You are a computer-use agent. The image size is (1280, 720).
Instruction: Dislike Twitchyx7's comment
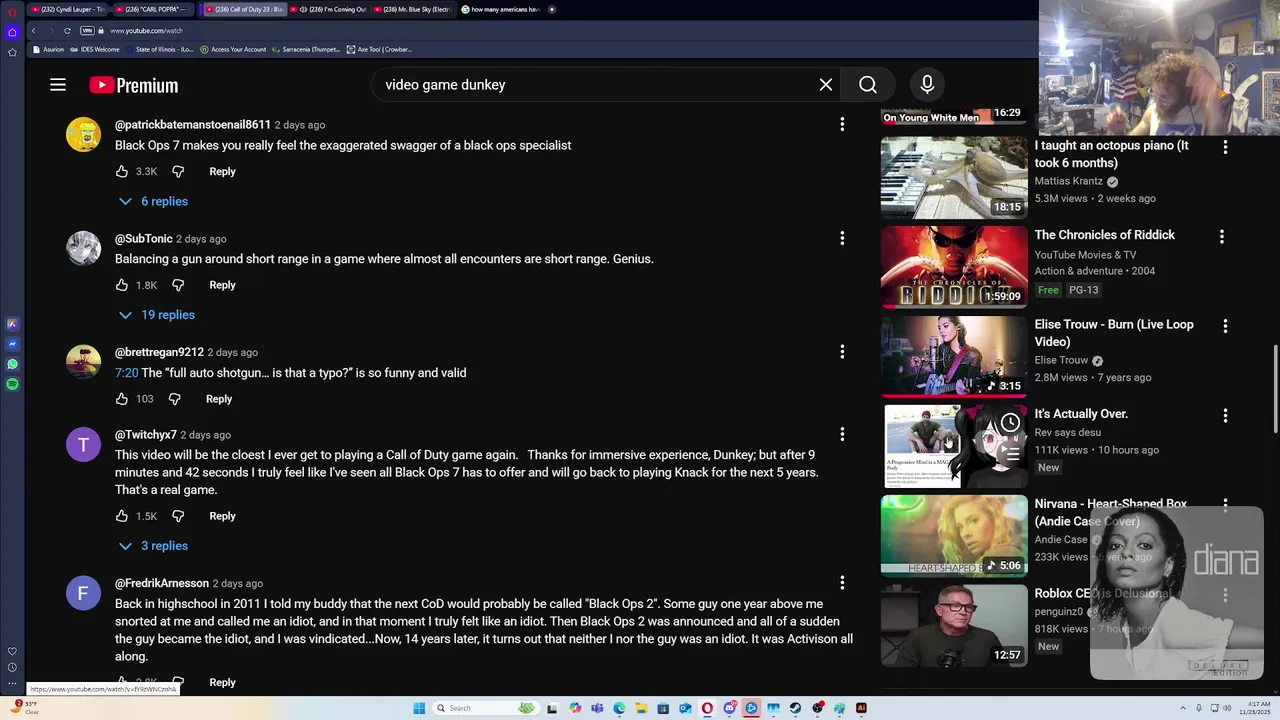(178, 516)
